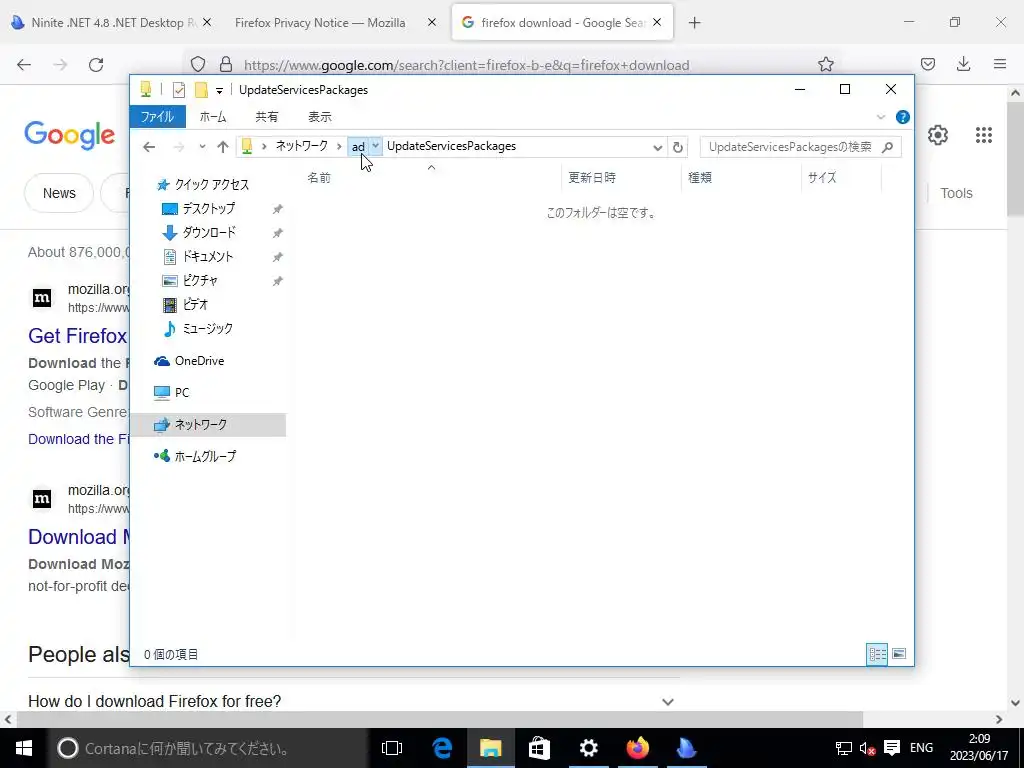Open Explorer help with blue question mark
The image size is (1024, 768).
pyautogui.click(x=903, y=117)
